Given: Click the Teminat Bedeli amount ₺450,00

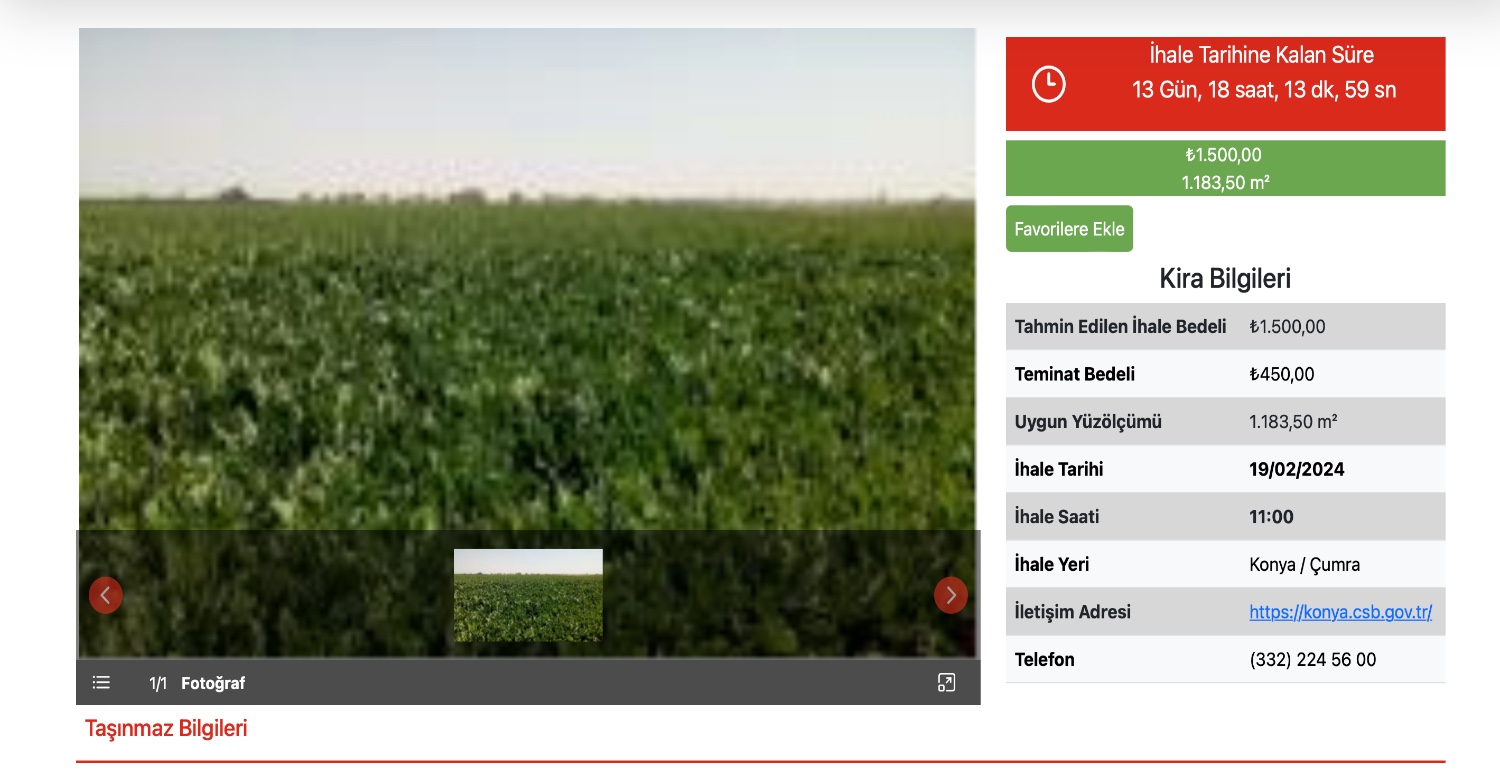Looking at the screenshot, I should pyautogui.click(x=1281, y=374).
